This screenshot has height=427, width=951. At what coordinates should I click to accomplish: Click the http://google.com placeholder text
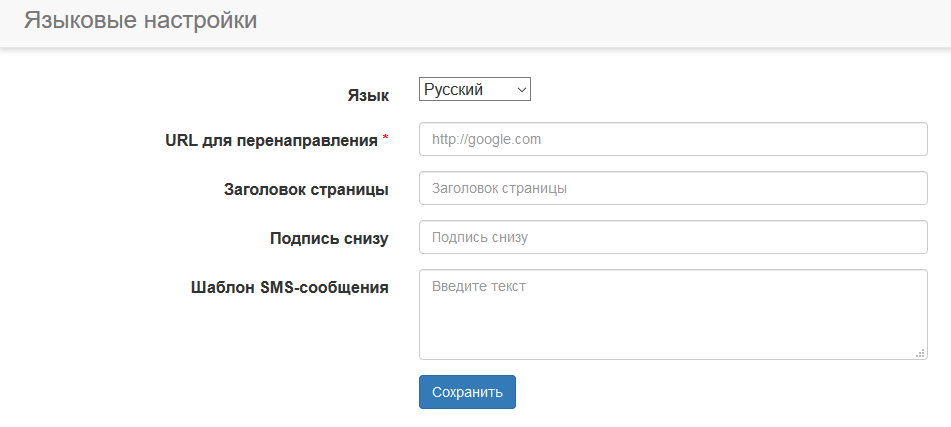(x=486, y=139)
